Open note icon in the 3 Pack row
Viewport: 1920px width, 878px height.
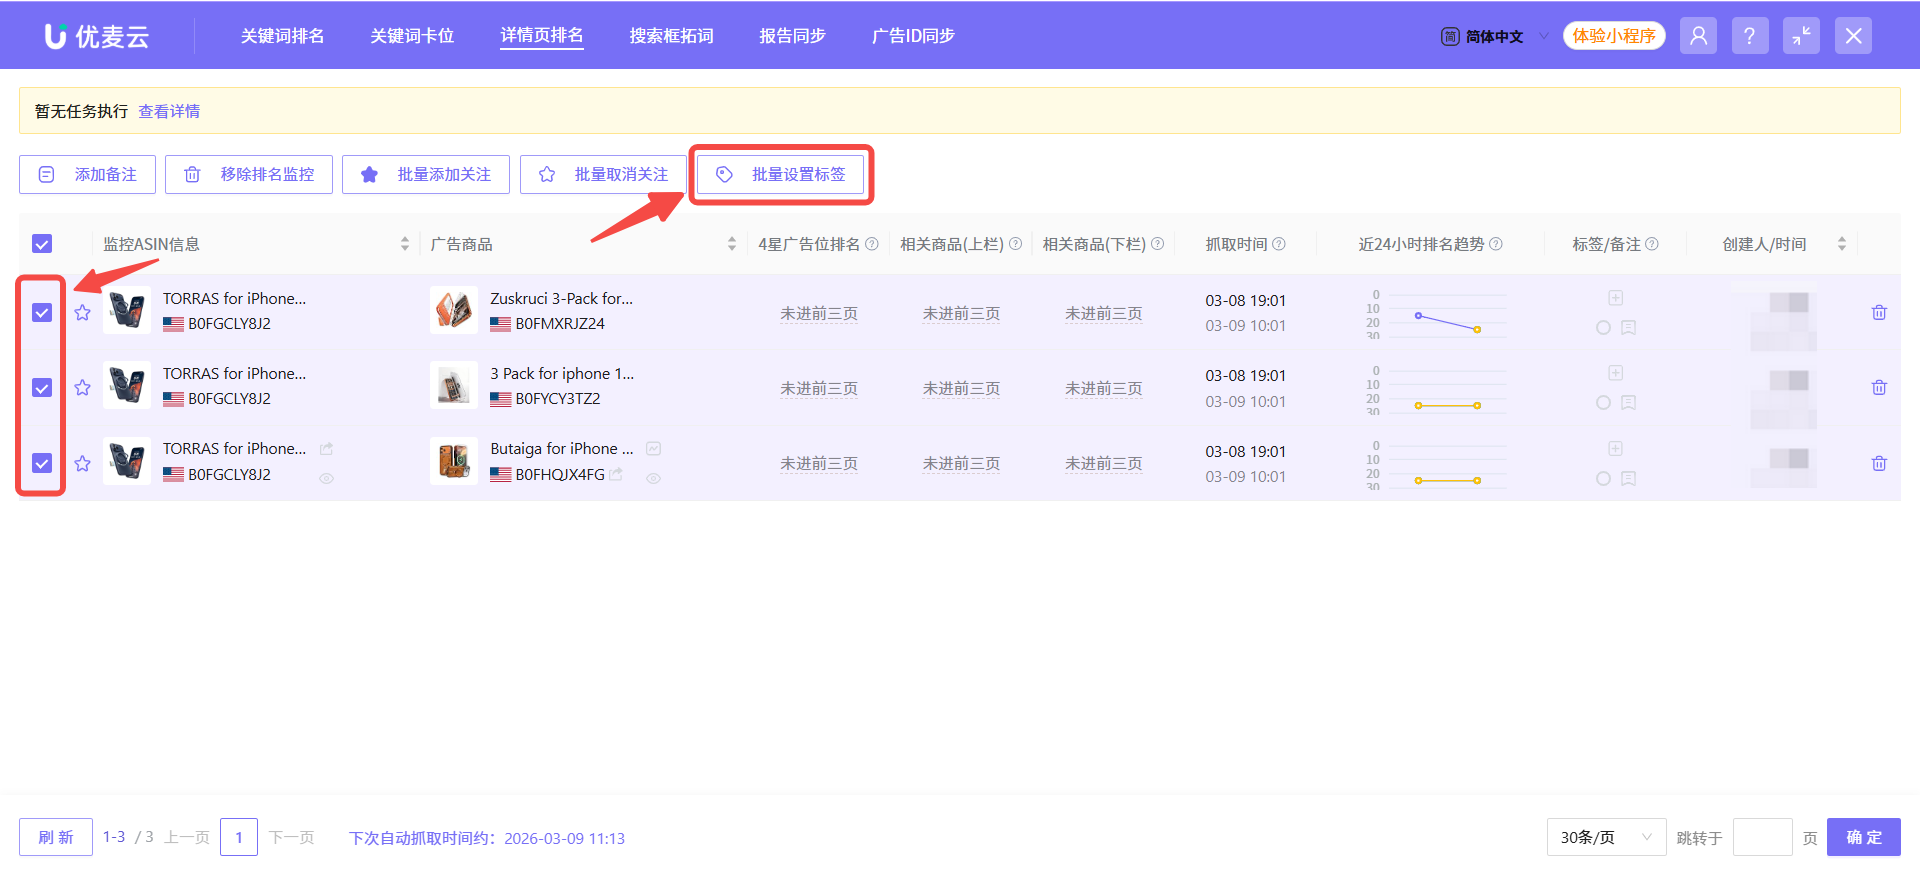click(1628, 403)
